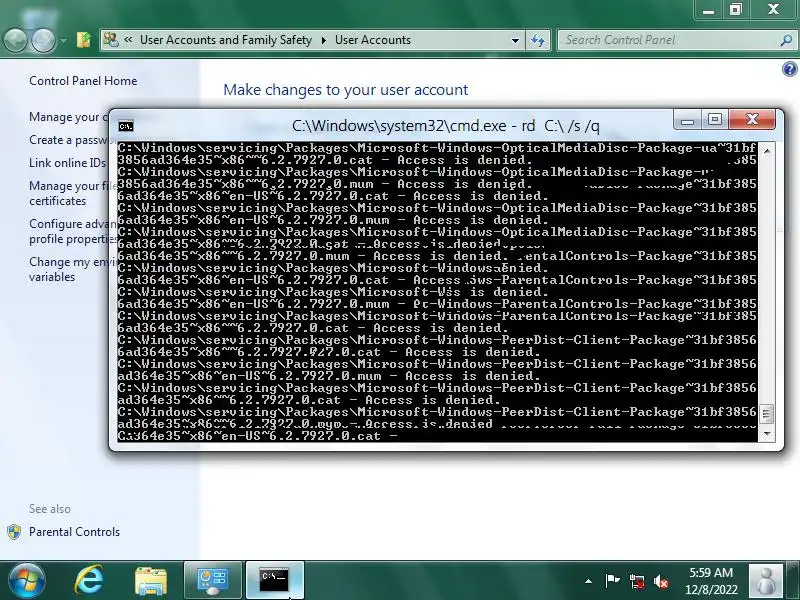
Task: Maximize the cmd.exe window
Action: coord(715,119)
